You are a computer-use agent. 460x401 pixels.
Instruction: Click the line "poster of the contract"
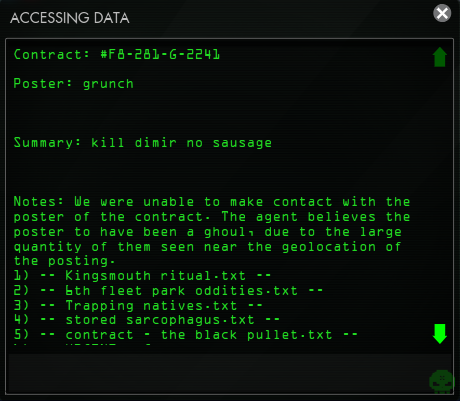click(x=212, y=217)
